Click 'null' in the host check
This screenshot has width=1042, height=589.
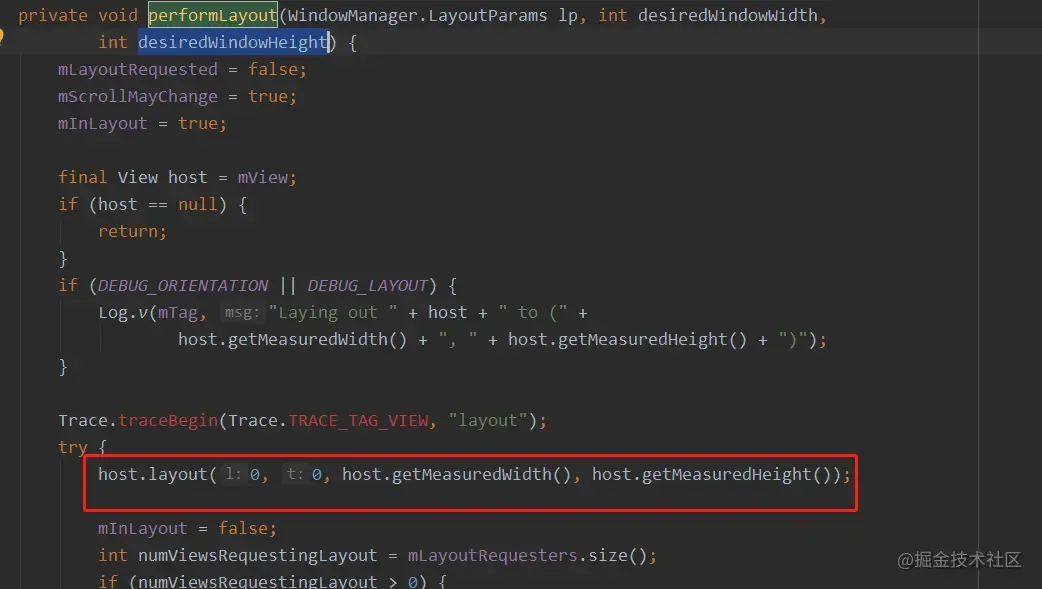pyautogui.click(x=197, y=205)
